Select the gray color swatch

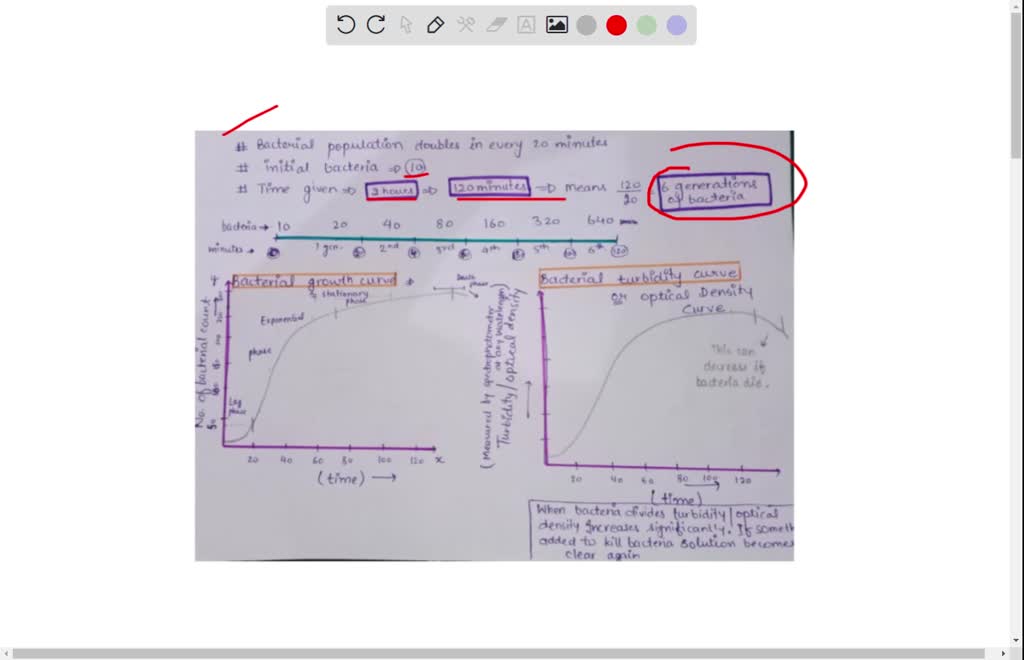coord(586,24)
